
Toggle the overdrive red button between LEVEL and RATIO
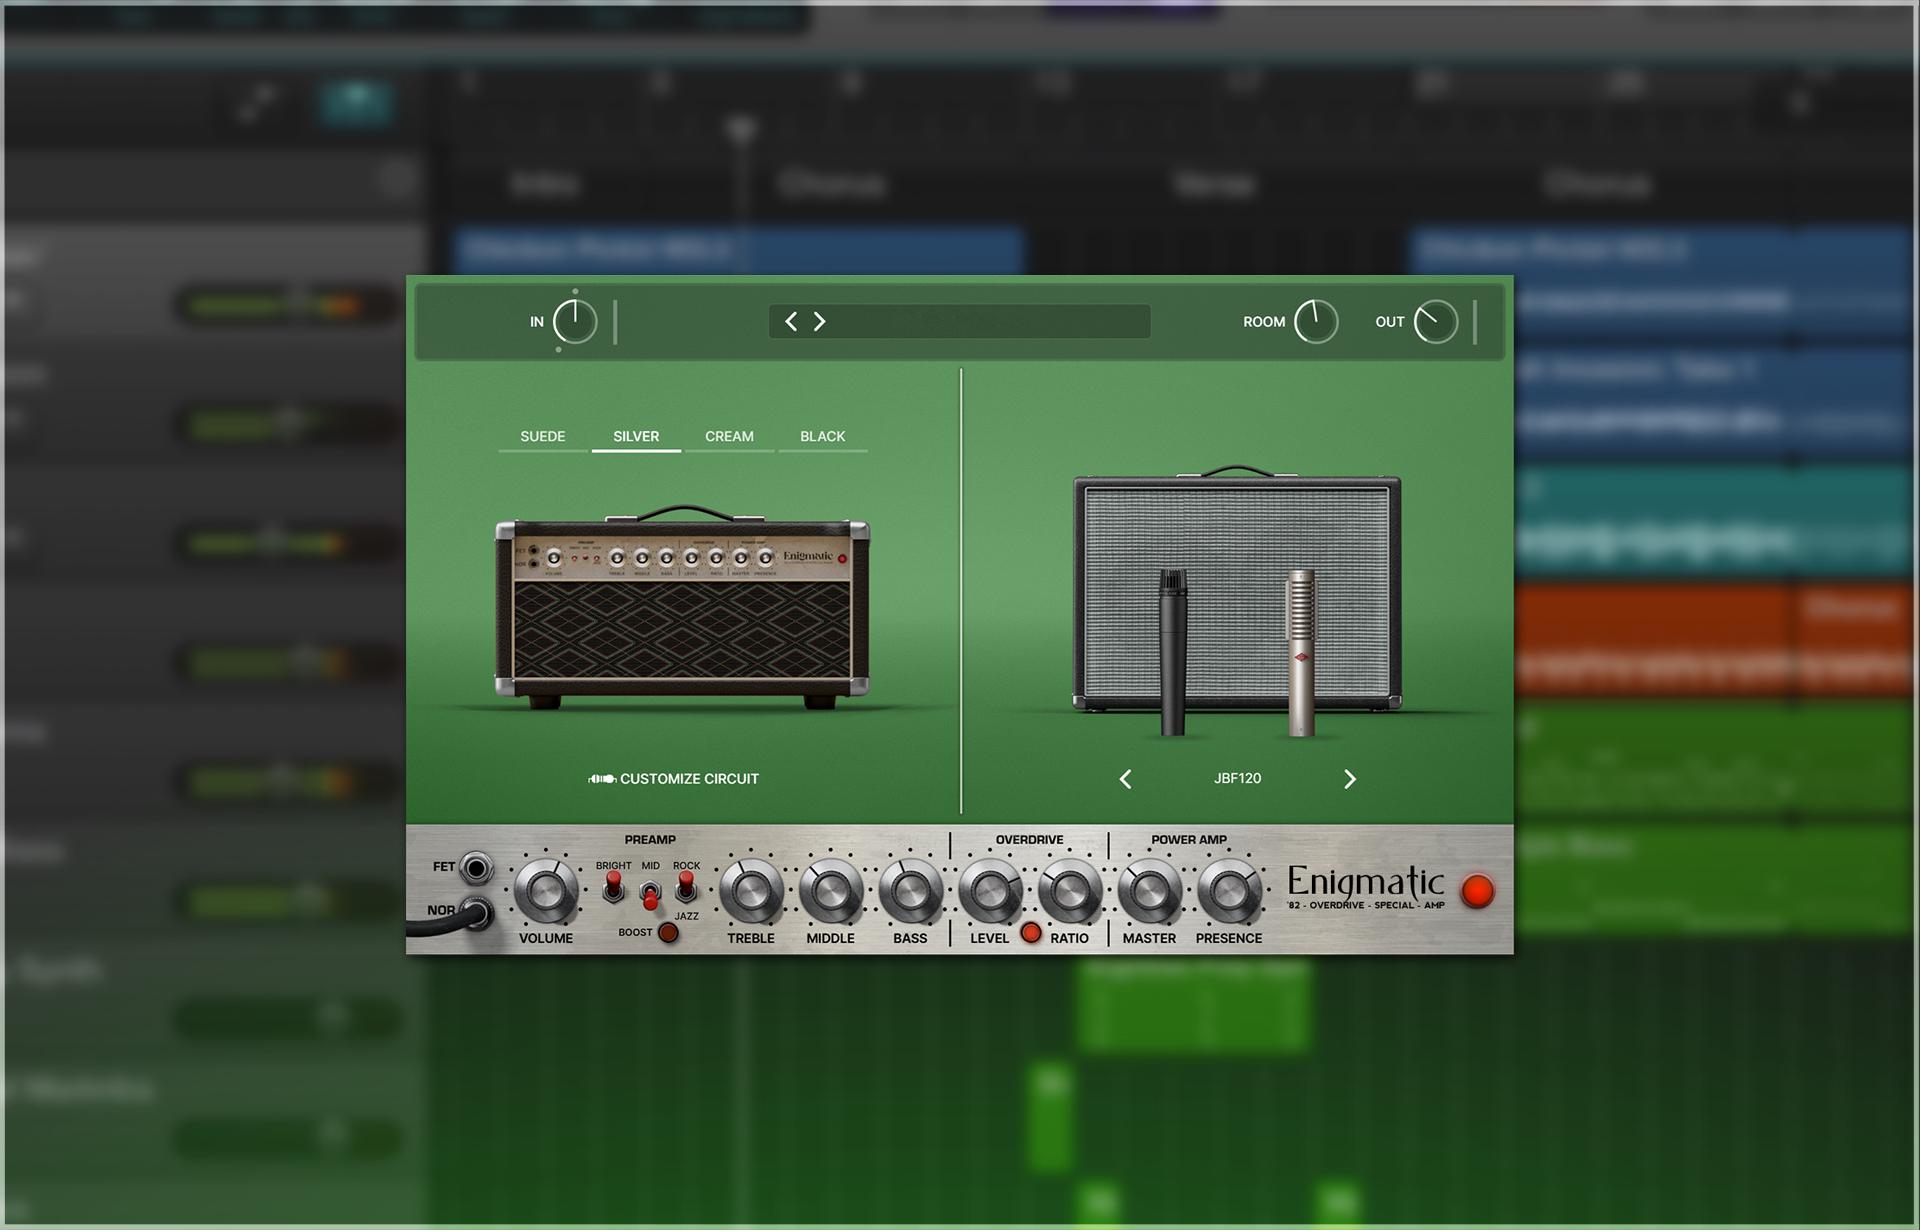click(x=1031, y=933)
